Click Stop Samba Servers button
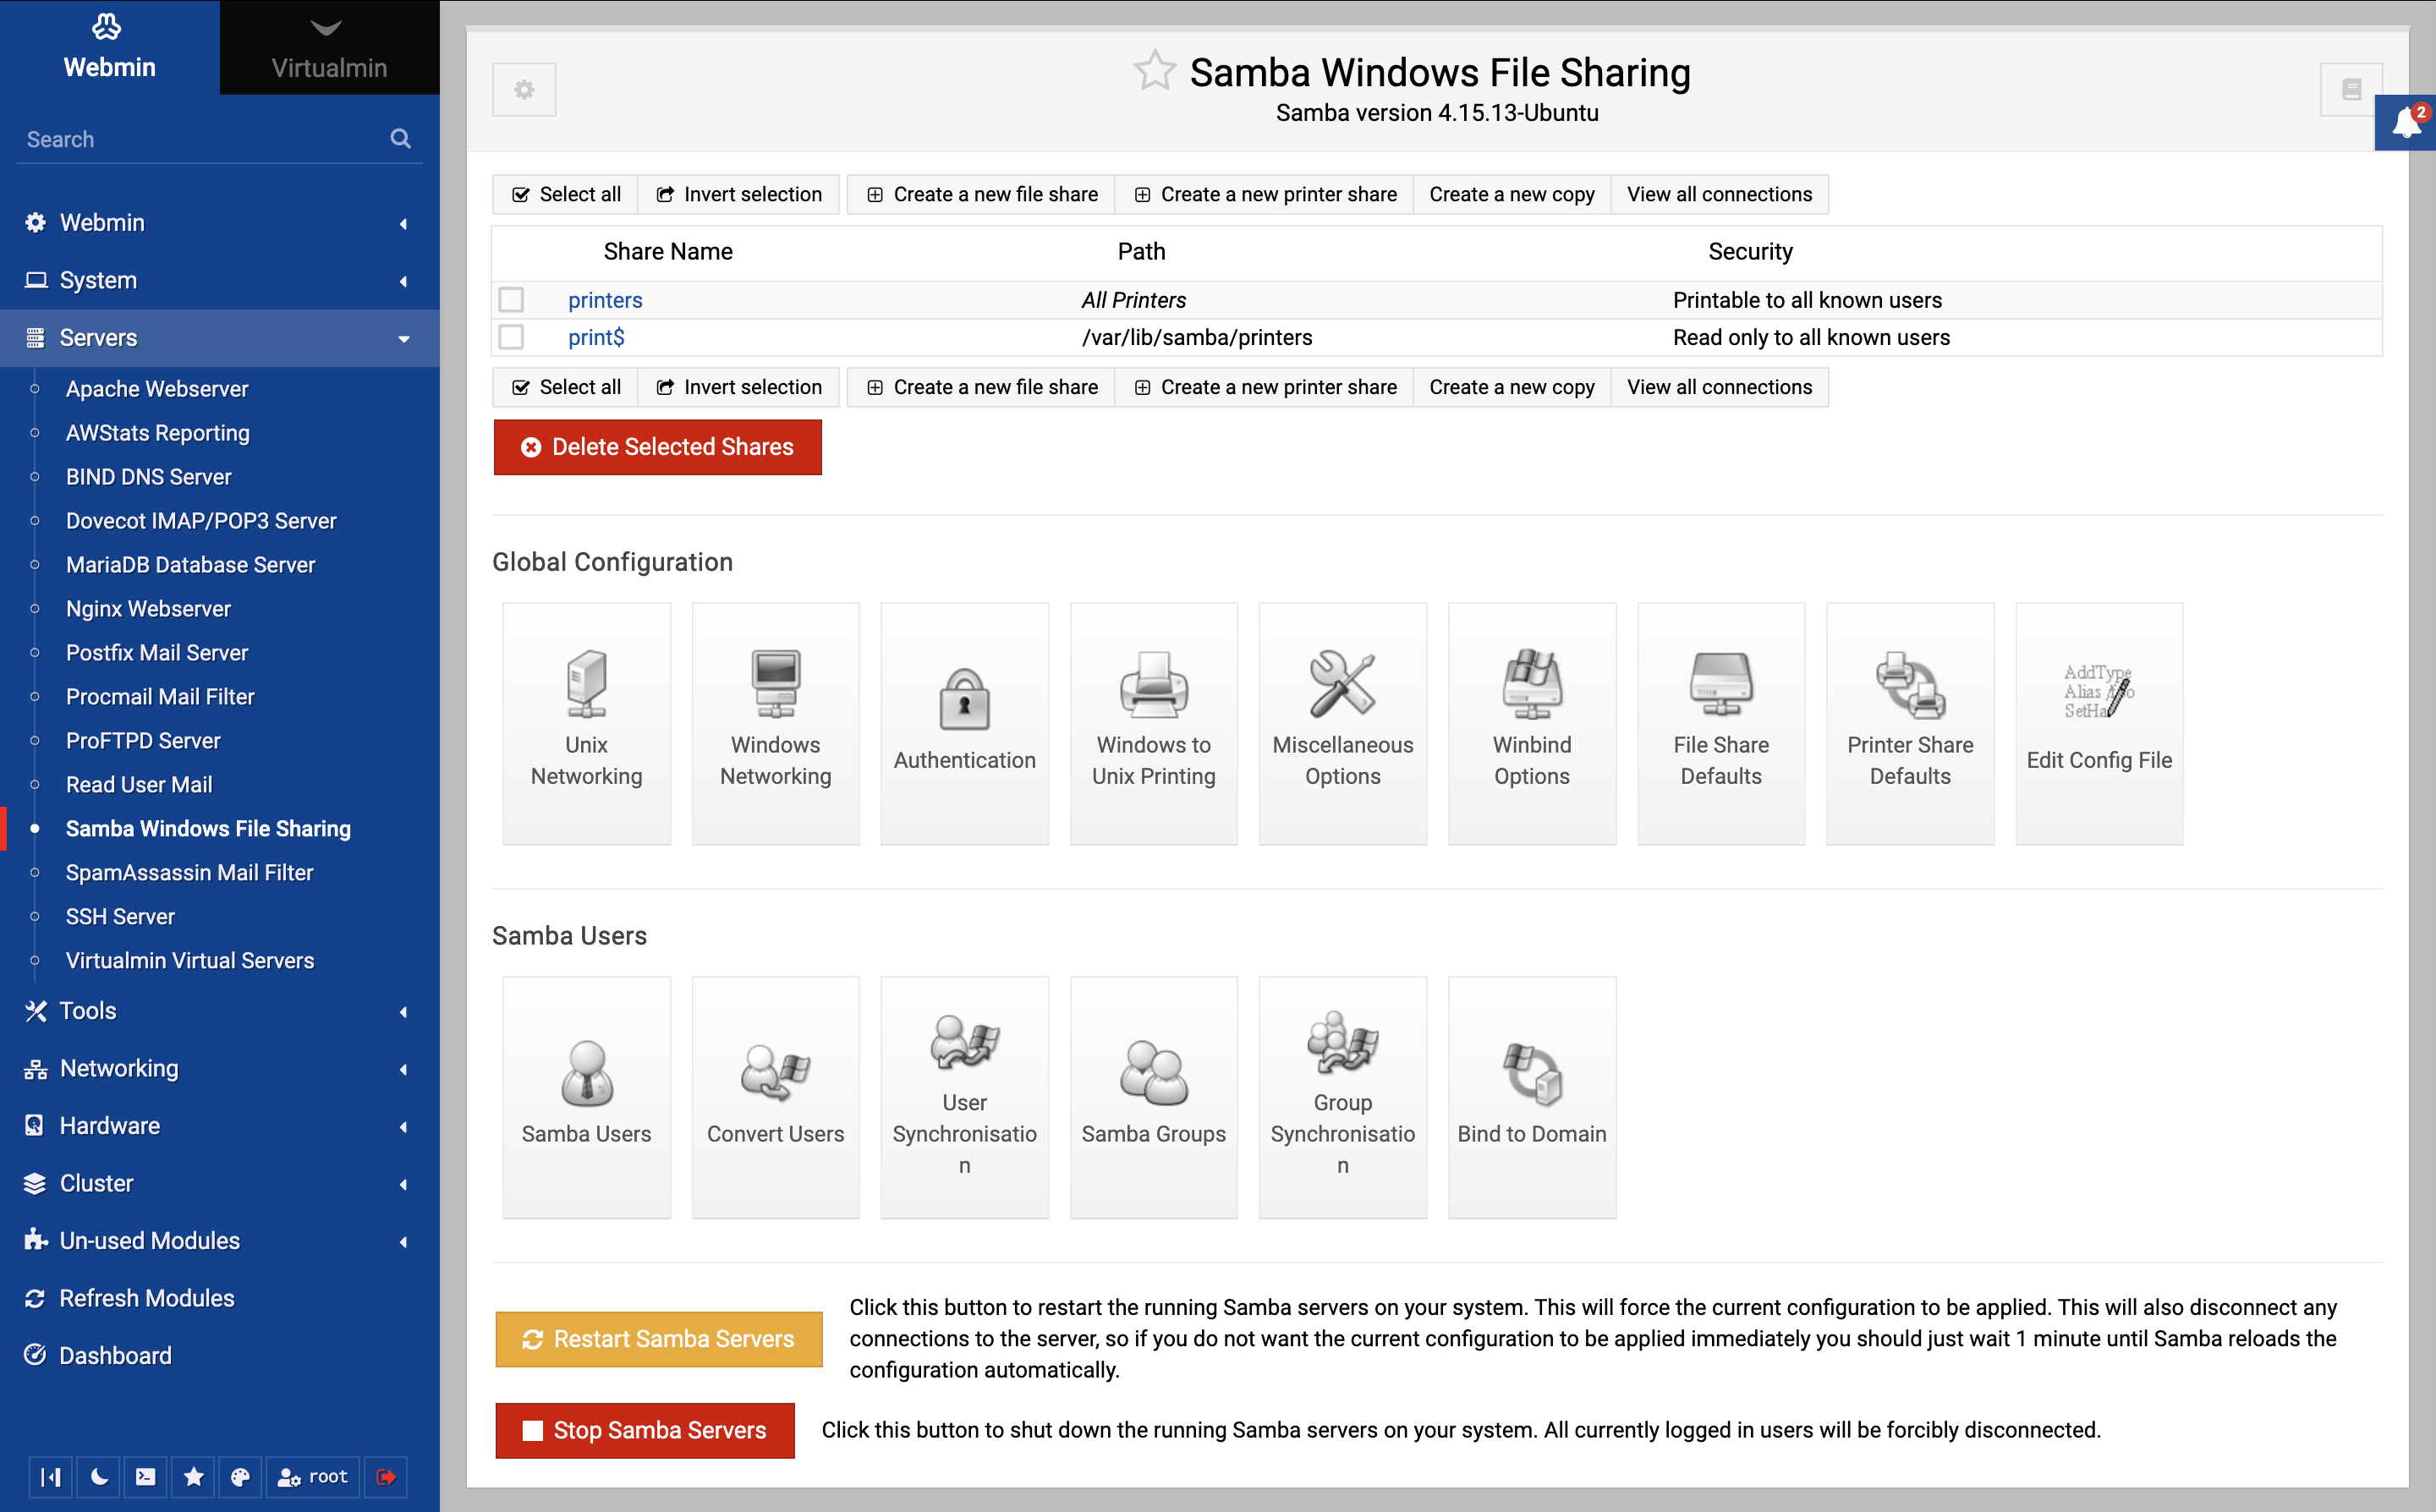Screen dimensions: 2436x1512 [x=645, y=1430]
